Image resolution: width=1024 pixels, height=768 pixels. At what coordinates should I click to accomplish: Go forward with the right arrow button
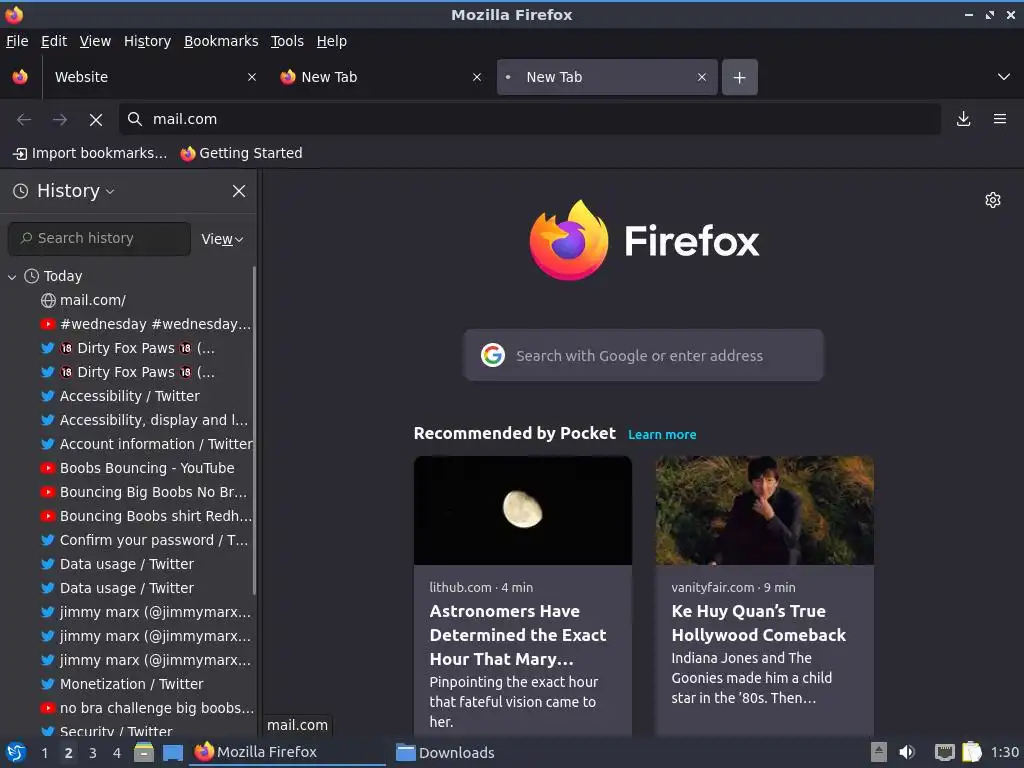click(x=60, y=120)
